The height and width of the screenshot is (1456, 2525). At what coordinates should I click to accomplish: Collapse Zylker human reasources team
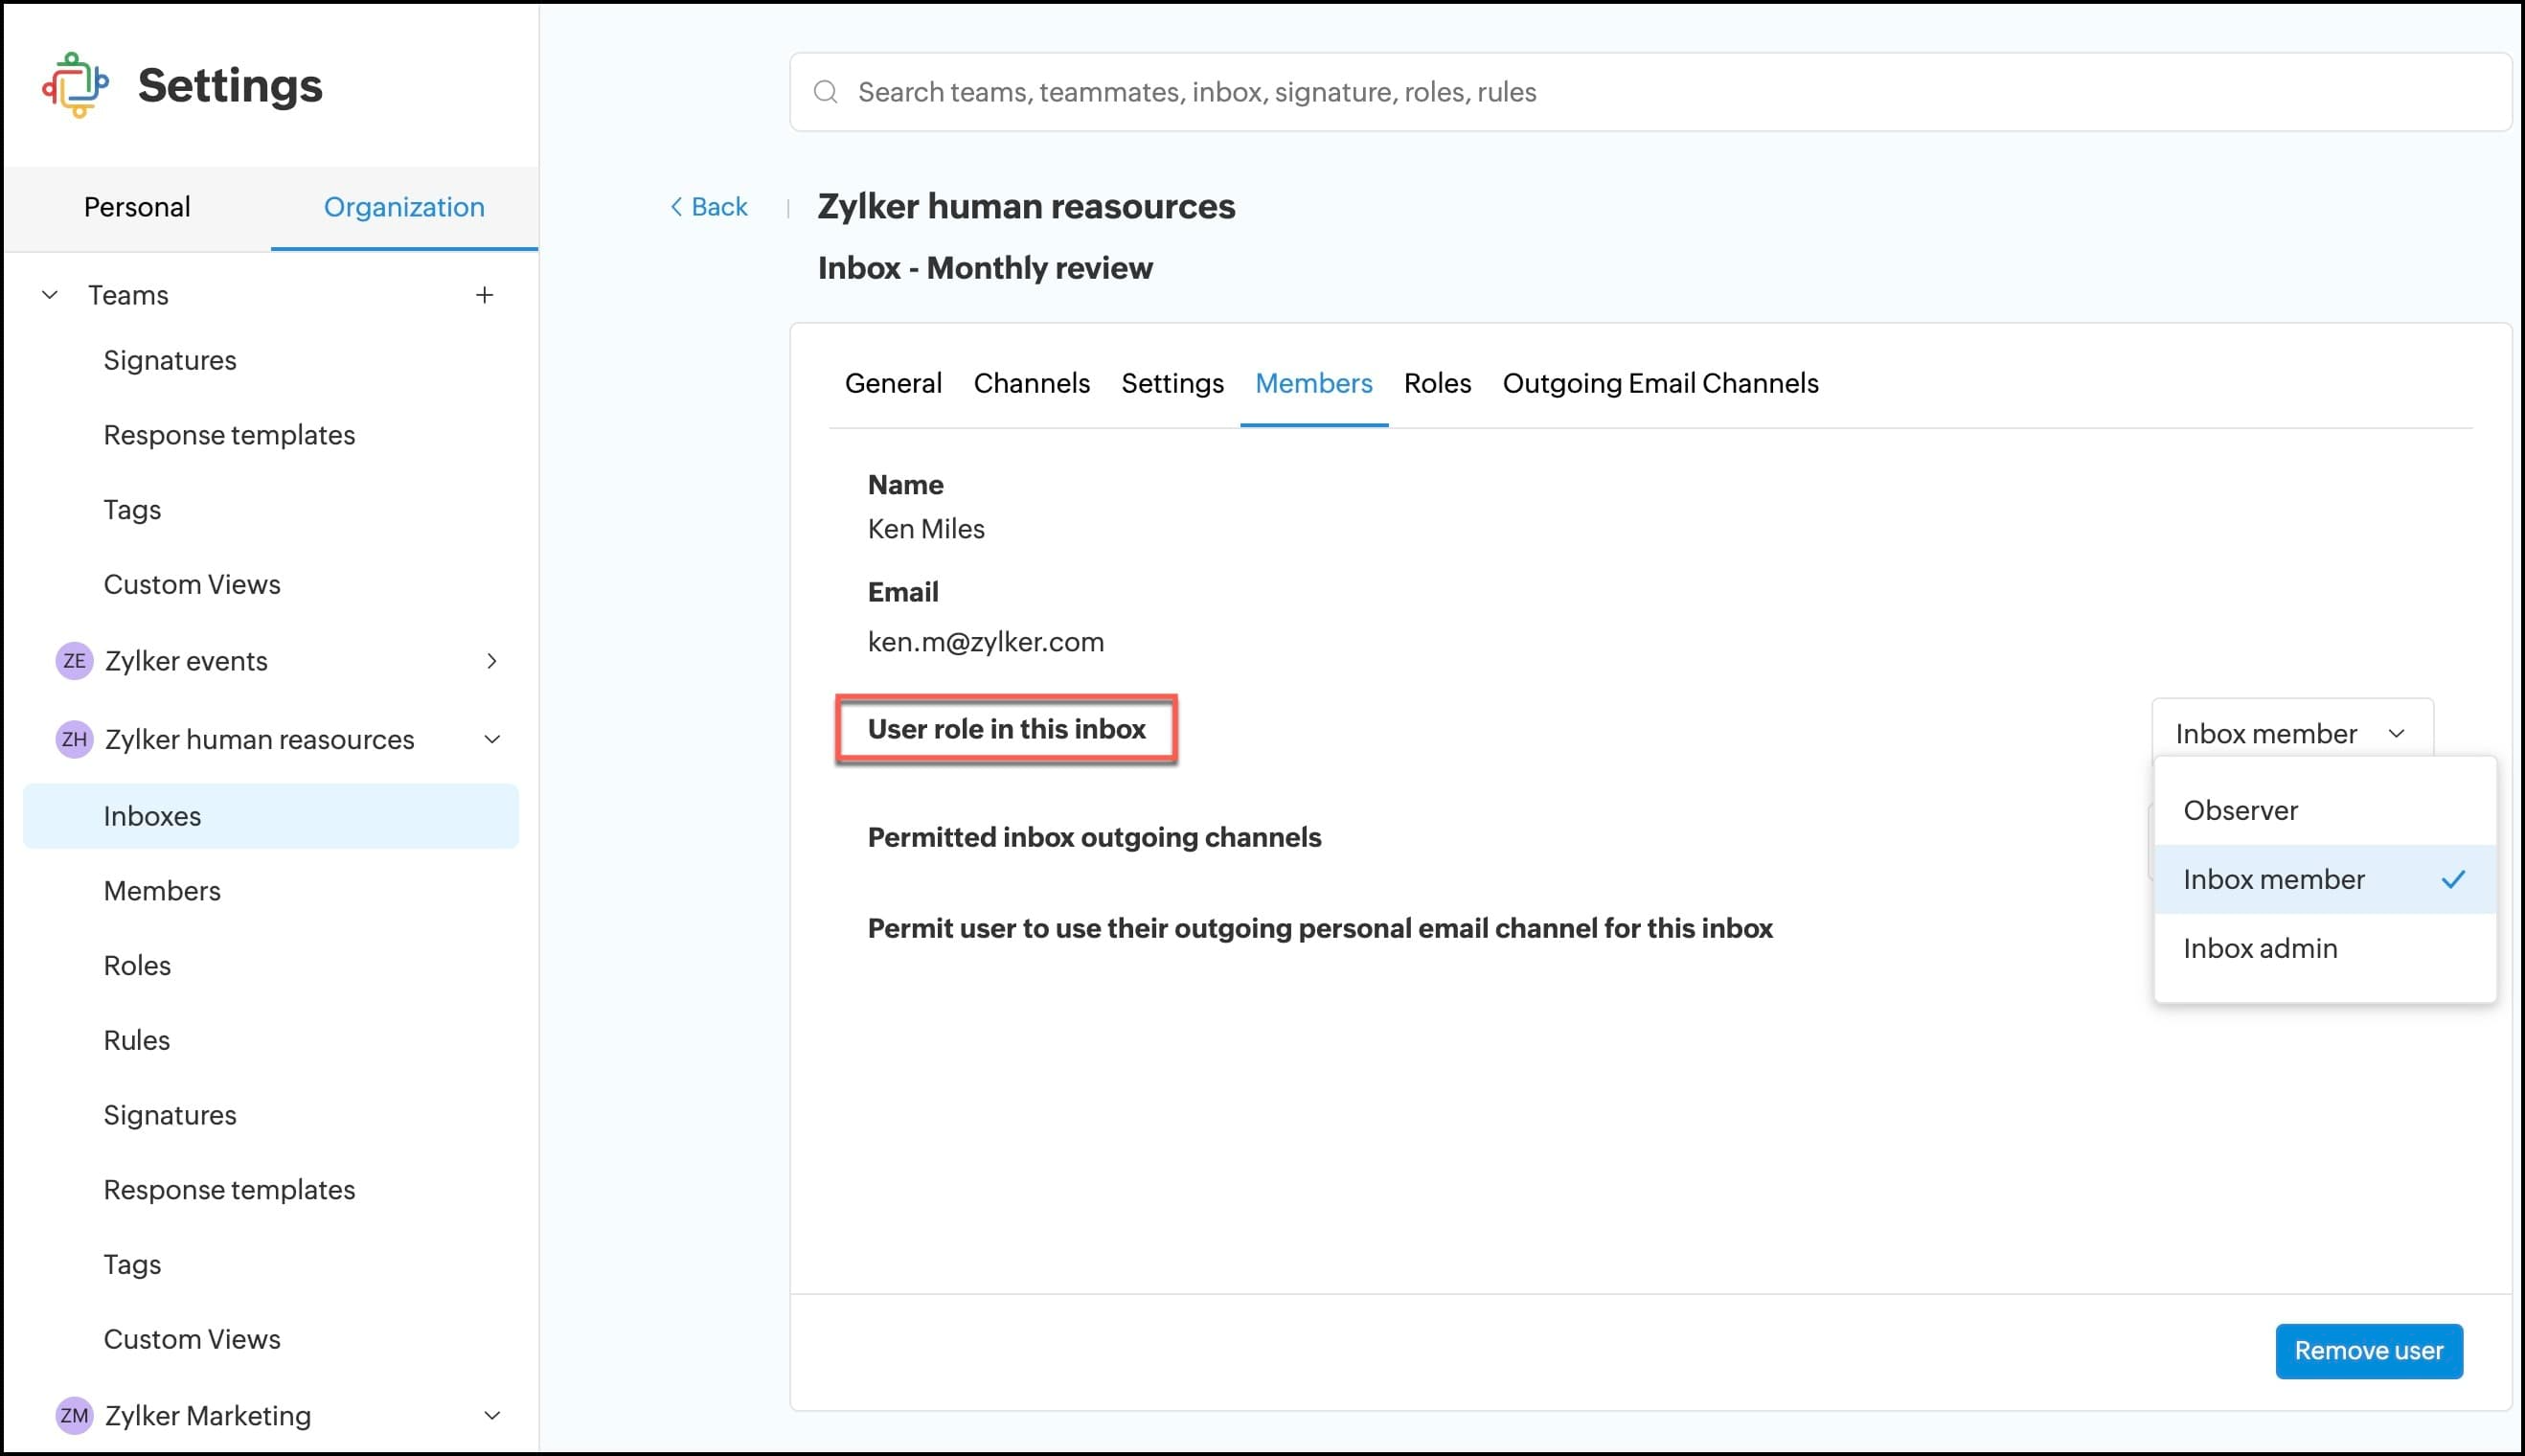tap(491, 739)
